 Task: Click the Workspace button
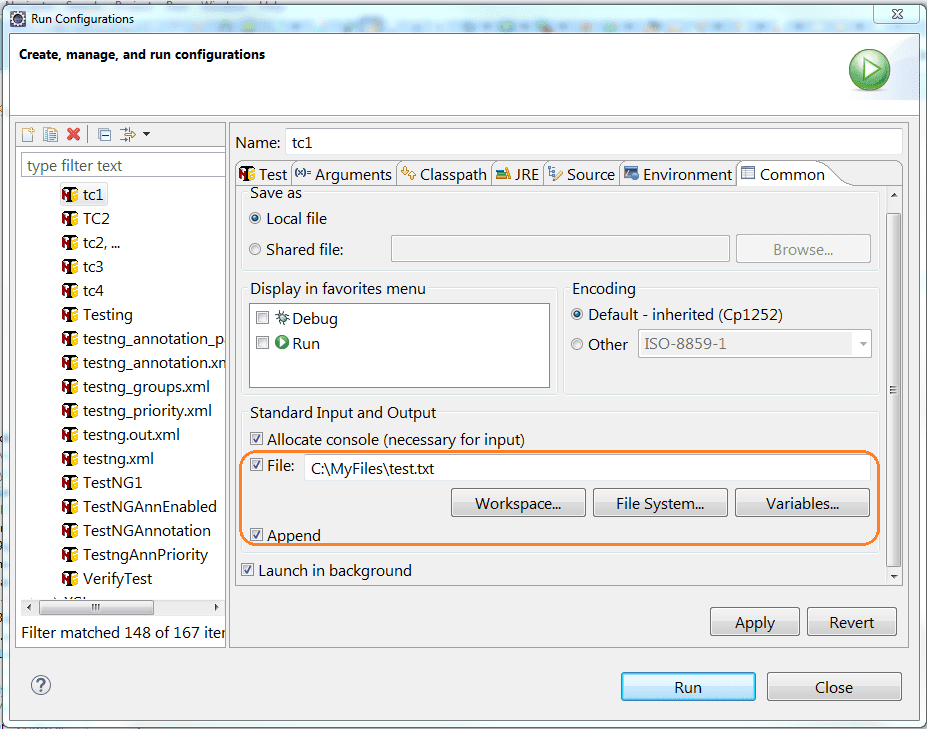[x=517, y=502]
